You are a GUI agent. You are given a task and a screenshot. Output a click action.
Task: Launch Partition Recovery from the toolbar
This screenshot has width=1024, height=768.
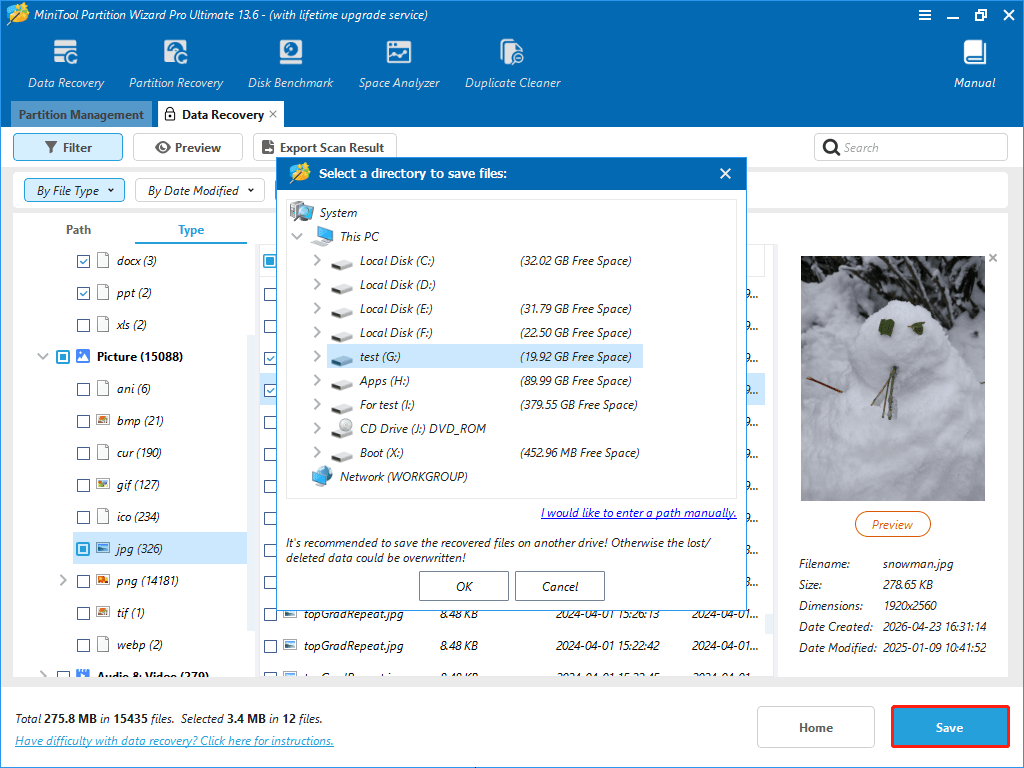click(x=176, y=52)
